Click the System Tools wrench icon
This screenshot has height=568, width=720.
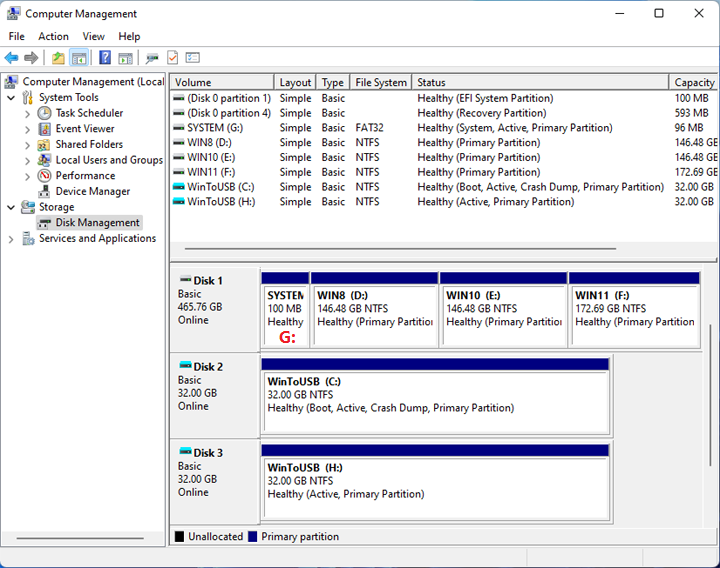[x=28, y=97]
